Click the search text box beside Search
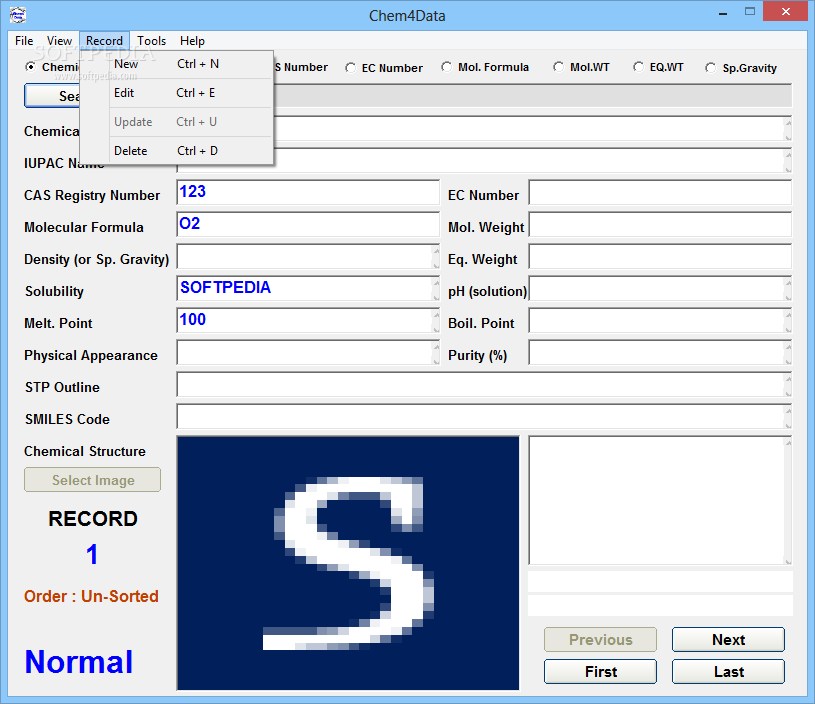 coord(532,96)
